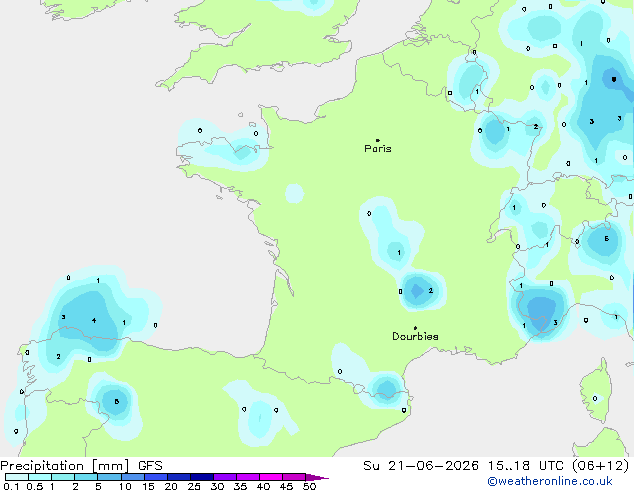Click the Dourbies location dot marker

415,328
